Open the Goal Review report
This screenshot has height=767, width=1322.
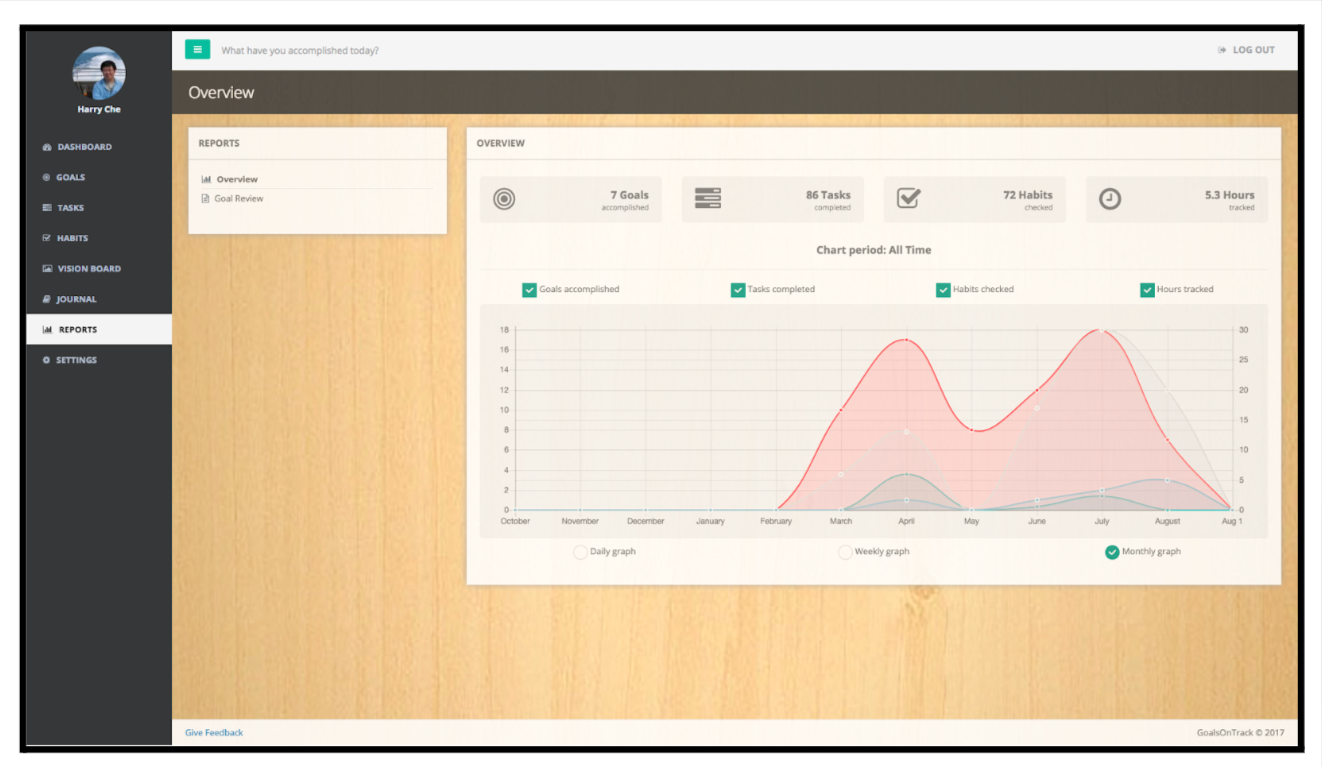pyautogui.click(x=236, y=198)
